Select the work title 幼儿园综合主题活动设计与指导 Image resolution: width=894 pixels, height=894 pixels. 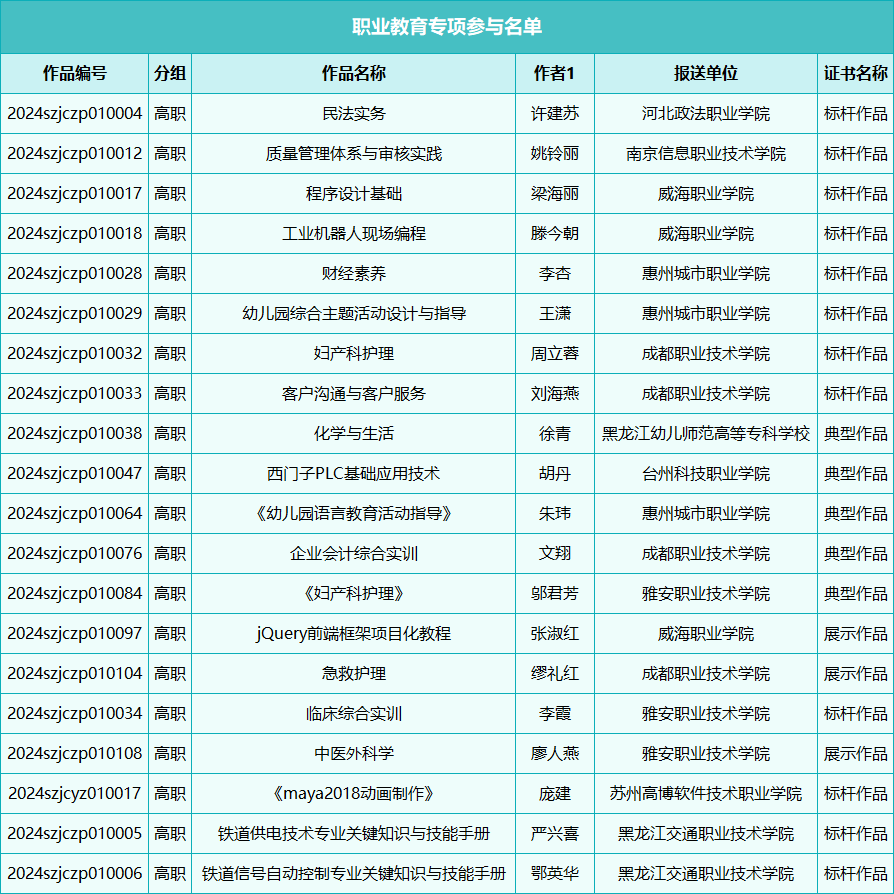click(353, 313)
